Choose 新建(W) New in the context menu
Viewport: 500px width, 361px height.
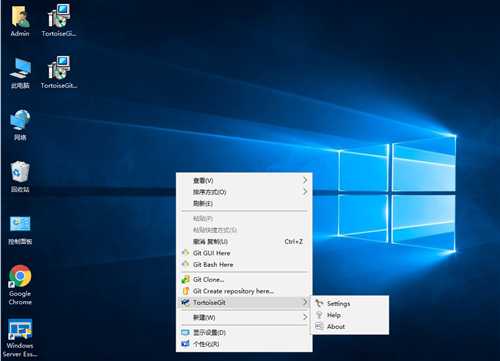[x=244, y=317]
